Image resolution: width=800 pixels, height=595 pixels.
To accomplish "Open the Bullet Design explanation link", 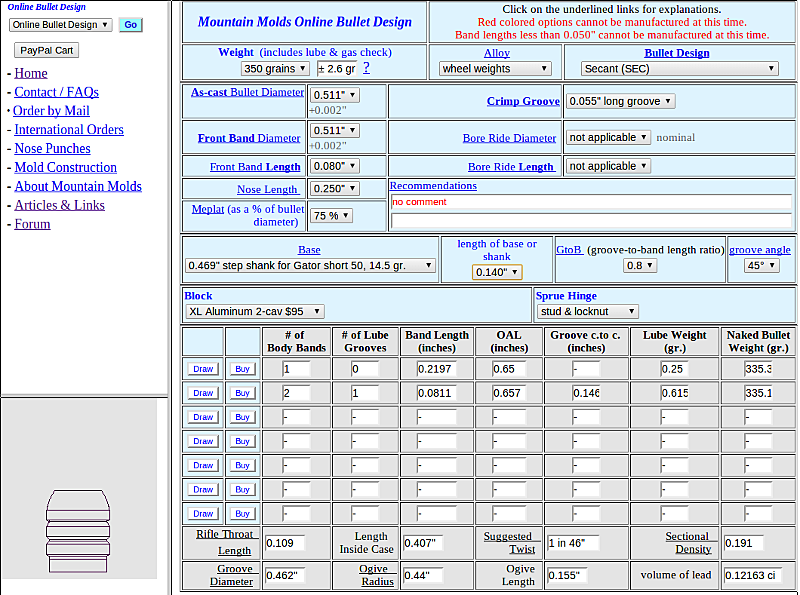I will tap(677, 53).
